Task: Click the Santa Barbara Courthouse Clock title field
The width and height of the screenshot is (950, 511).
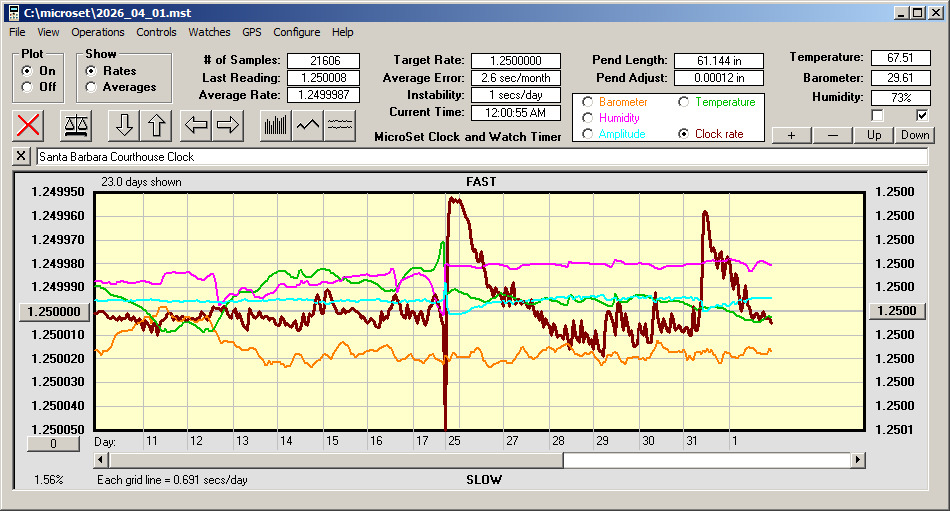Action: click(481, 157)
